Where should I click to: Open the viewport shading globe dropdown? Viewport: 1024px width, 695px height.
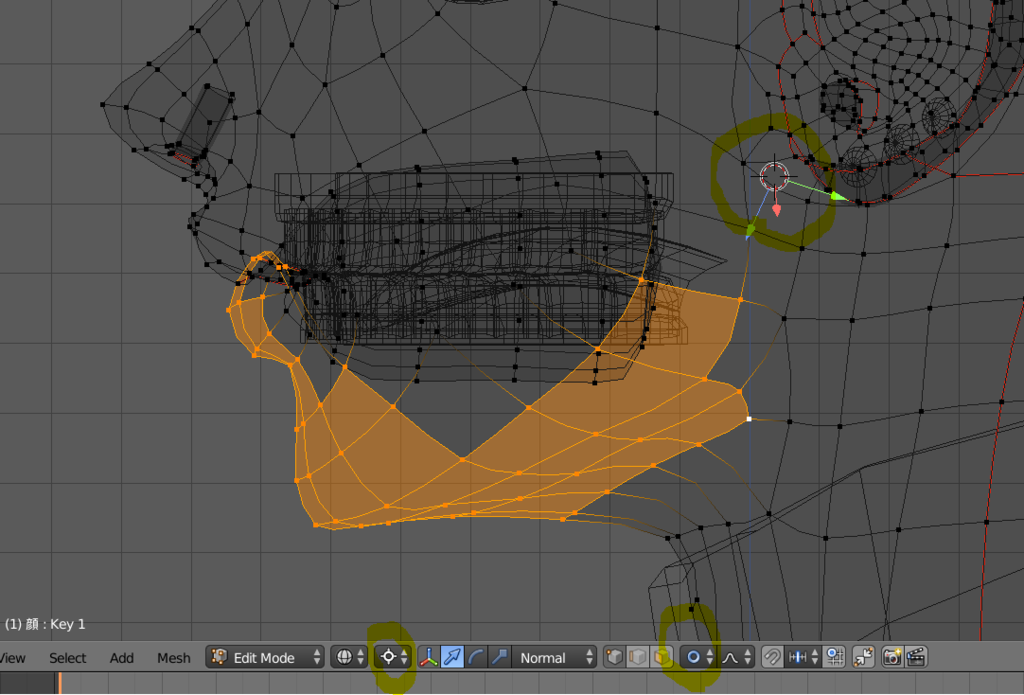349,657
